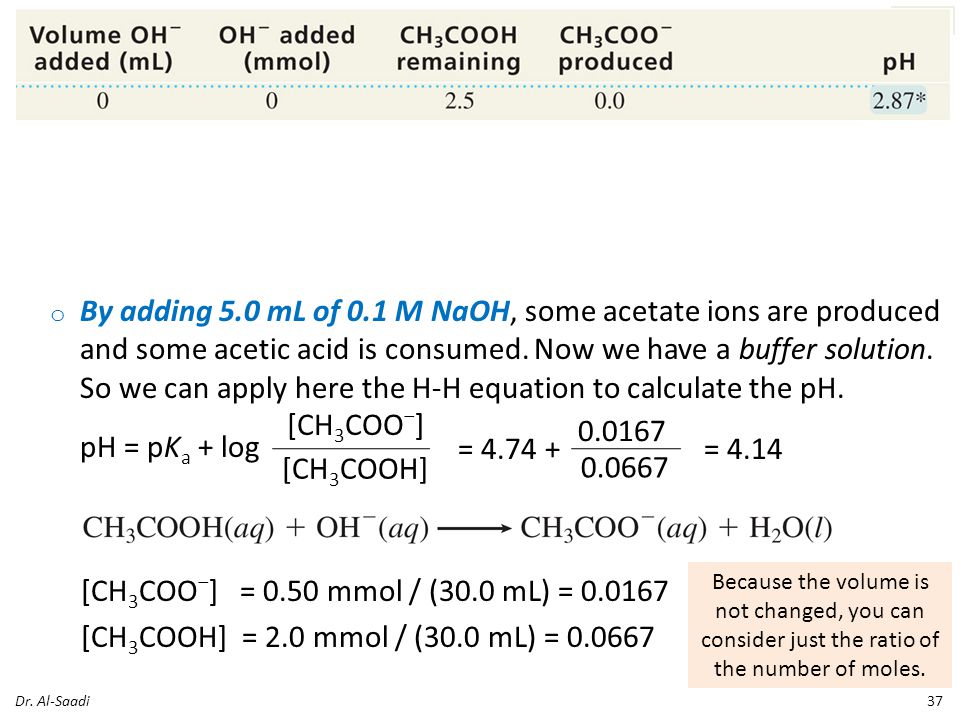Click the '2.0 mmol / (30.0 mL)' concentration line
The width and height of the screenshot is (960, 720).
click(x=367, y=637)
